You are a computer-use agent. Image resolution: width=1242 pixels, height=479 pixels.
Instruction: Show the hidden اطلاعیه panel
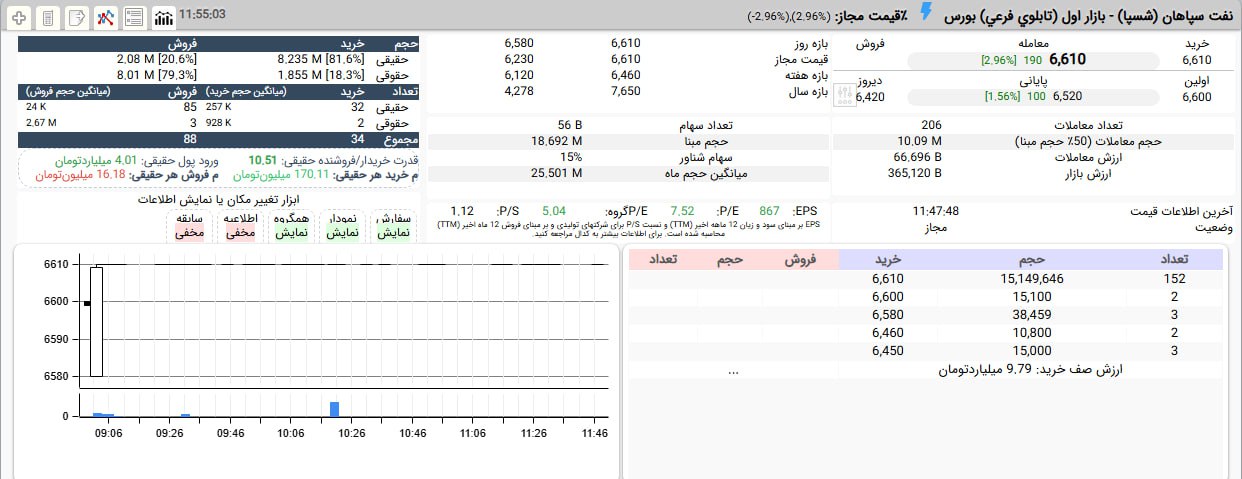point(240,225)
